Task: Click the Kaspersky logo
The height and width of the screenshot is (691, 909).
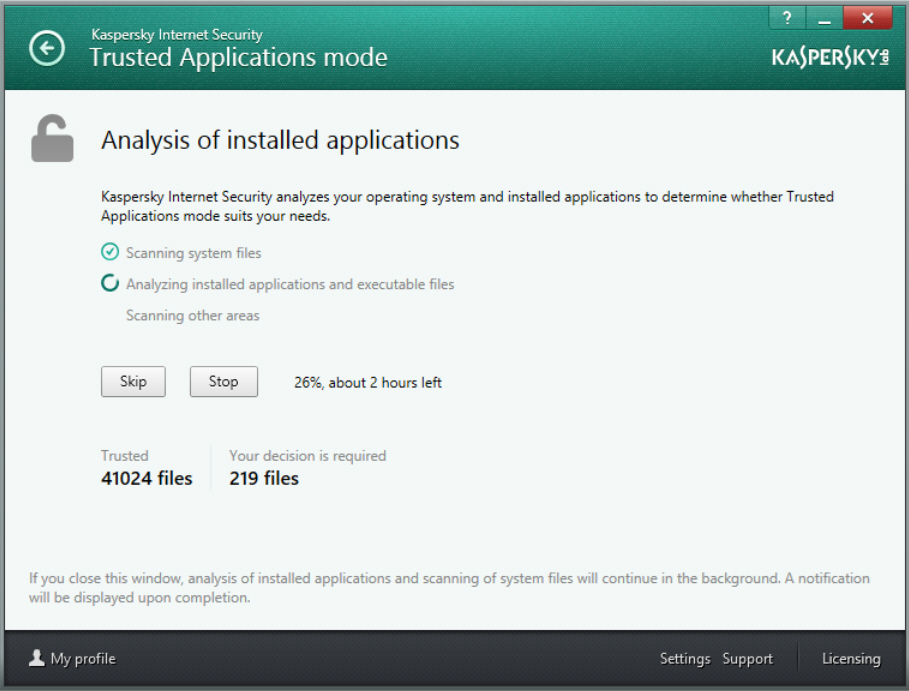Action: (x=830, y=57)
